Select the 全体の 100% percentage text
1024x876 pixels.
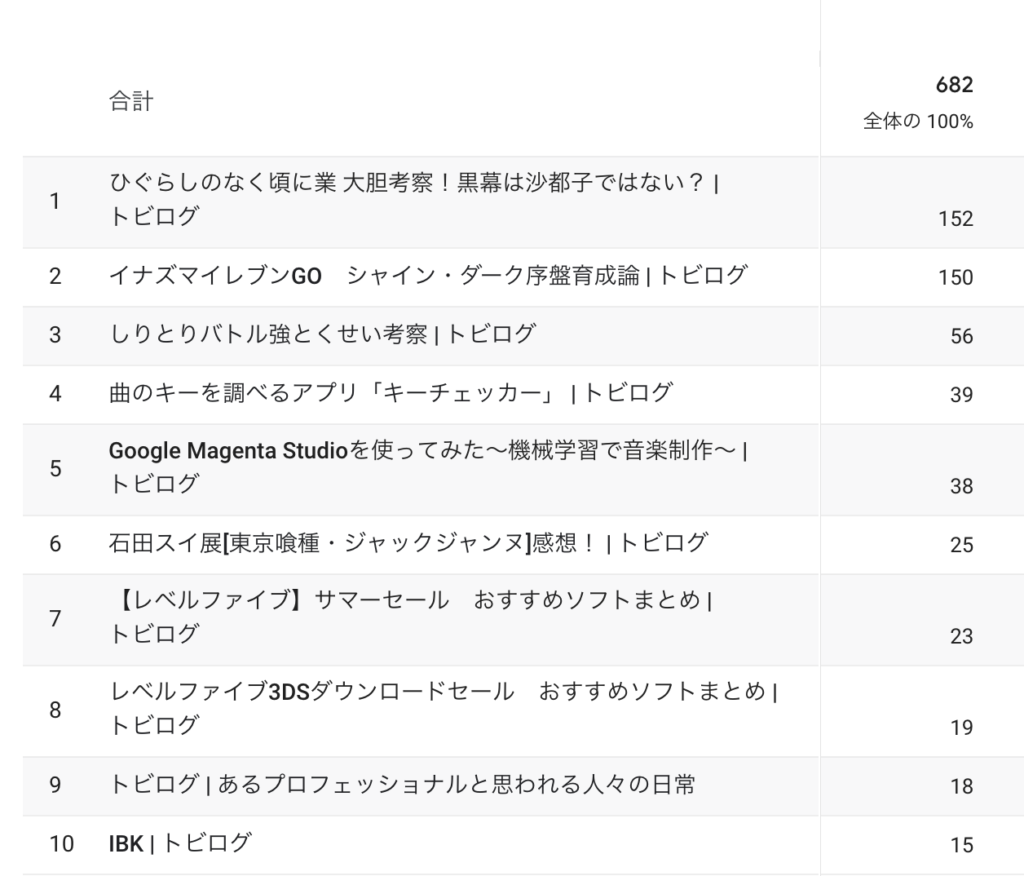(918, 121)
